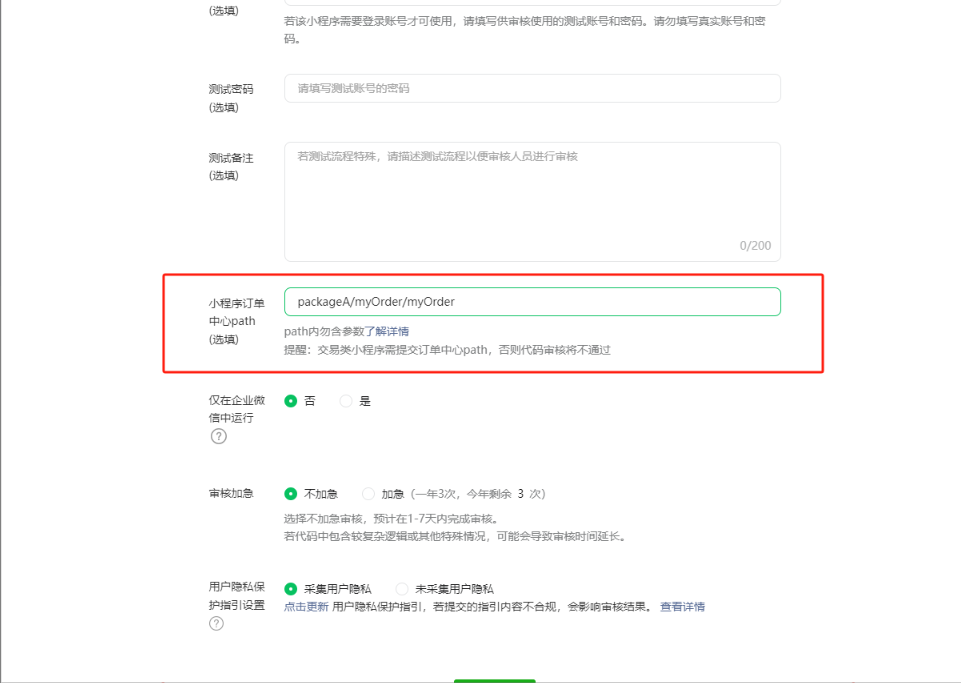Focus the 测试密码 input field
This screenshot has width=961, height=683.
pyautogui.click(x=532, y=88)
